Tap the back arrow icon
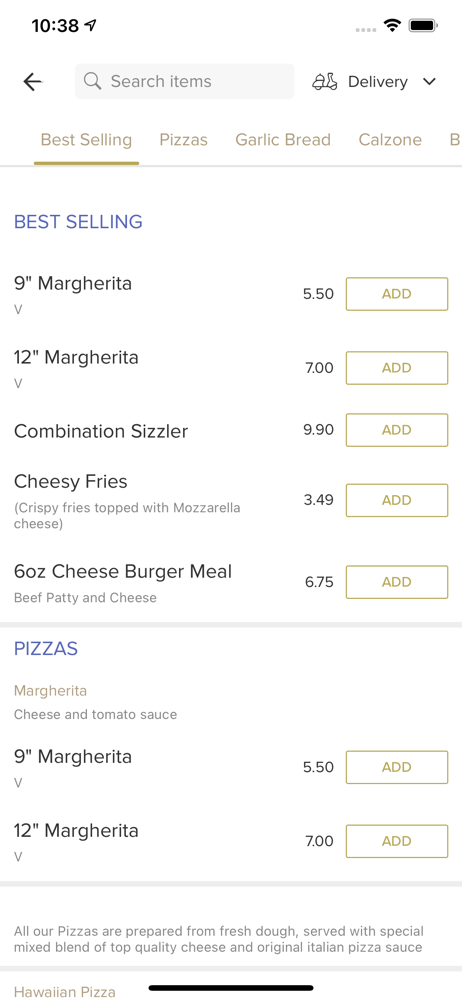462x1000 pixels. [x=33, y=82]
